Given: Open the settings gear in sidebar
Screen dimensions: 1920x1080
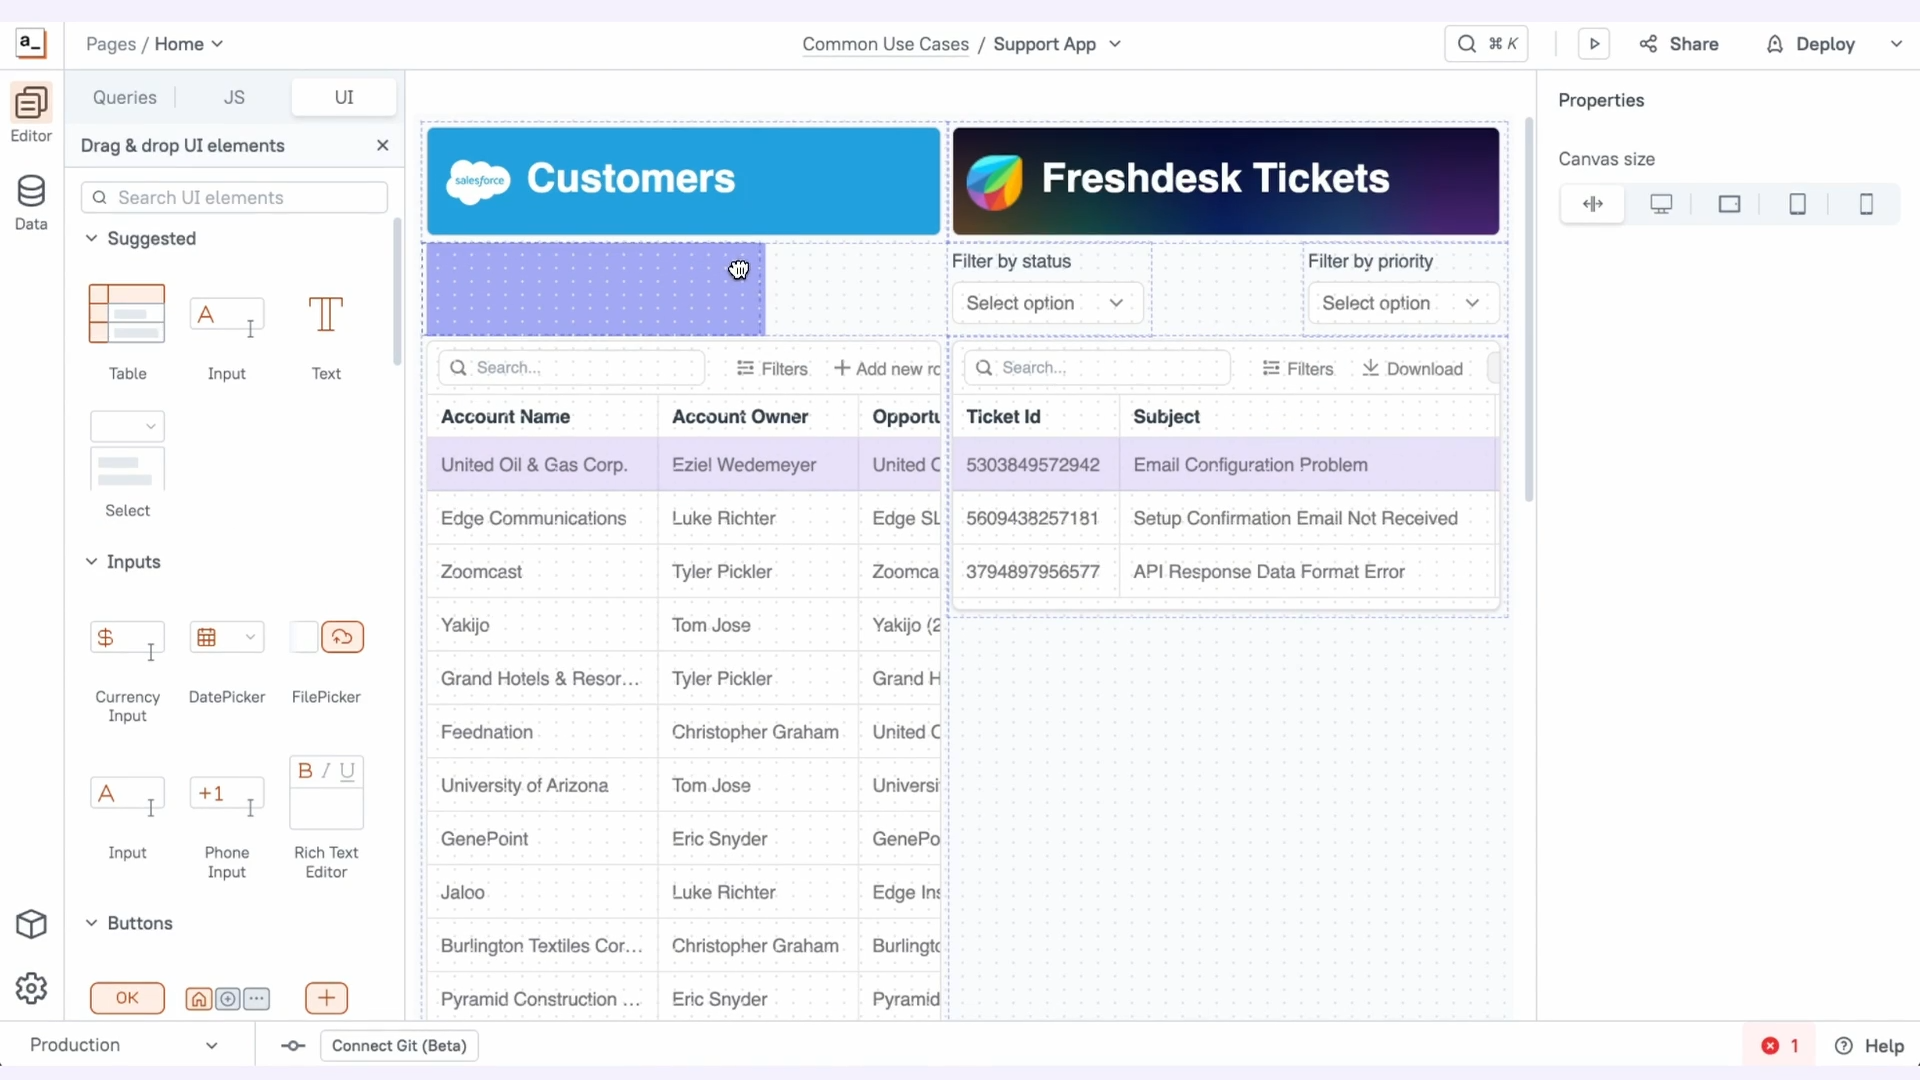Looking at the screenshot, I should (x=31, y=988).
